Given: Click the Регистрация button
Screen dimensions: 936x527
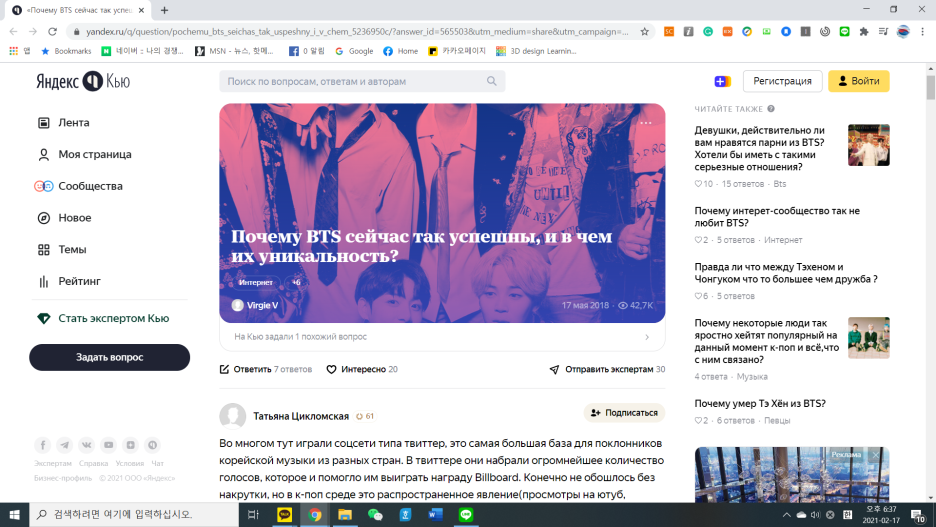Looking at the screenshot, I should pos(782,81).
